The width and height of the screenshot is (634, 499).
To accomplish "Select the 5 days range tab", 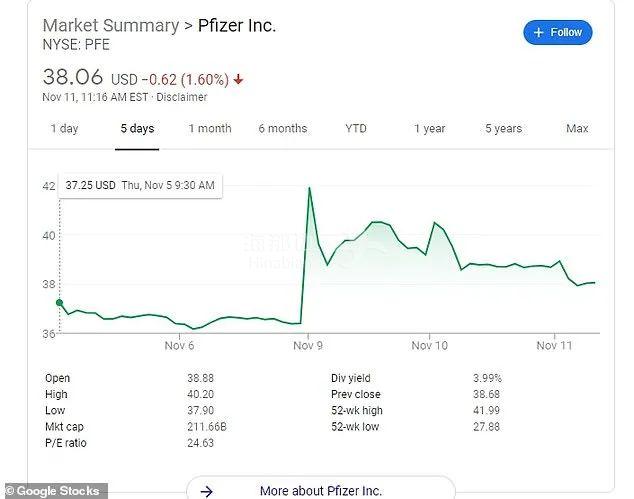I will [137, 129].
